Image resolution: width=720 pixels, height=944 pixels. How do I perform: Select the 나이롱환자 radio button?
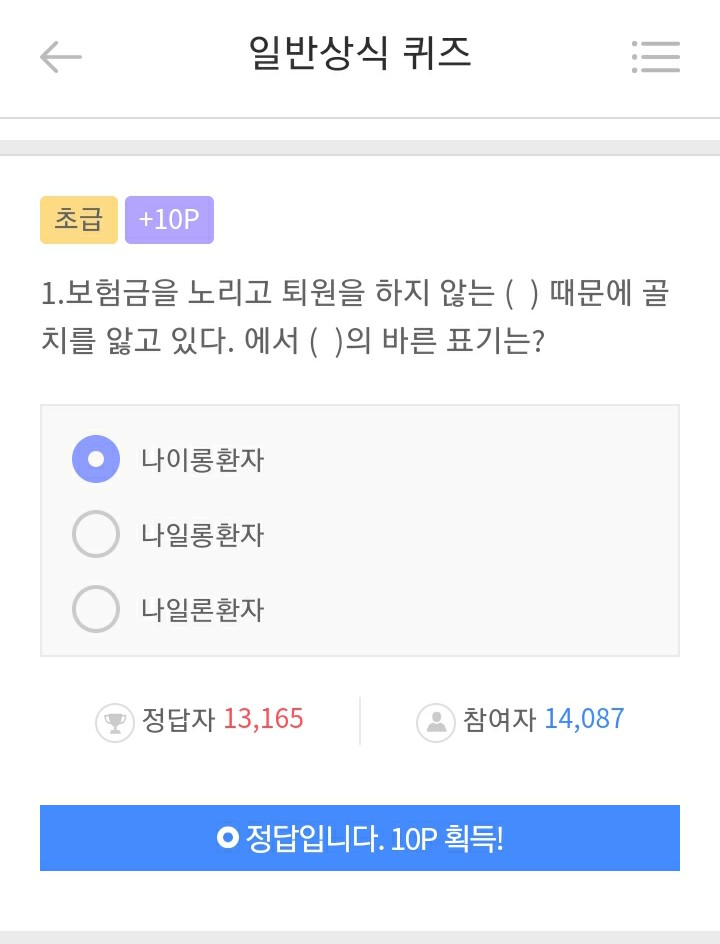[96, 460]
